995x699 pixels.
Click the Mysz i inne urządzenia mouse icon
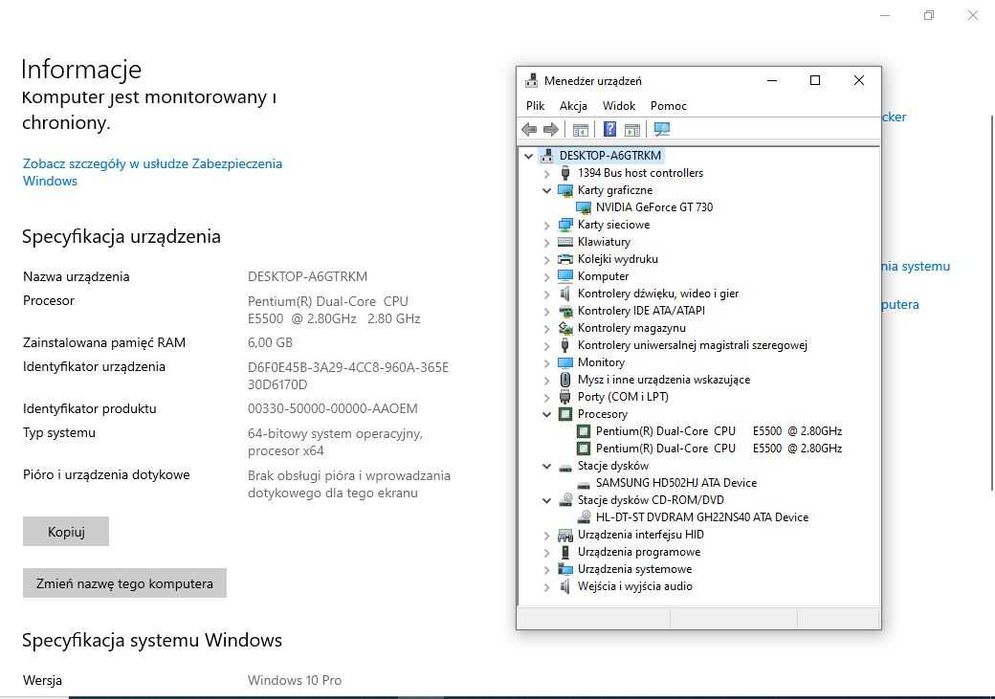coord(565,379)
